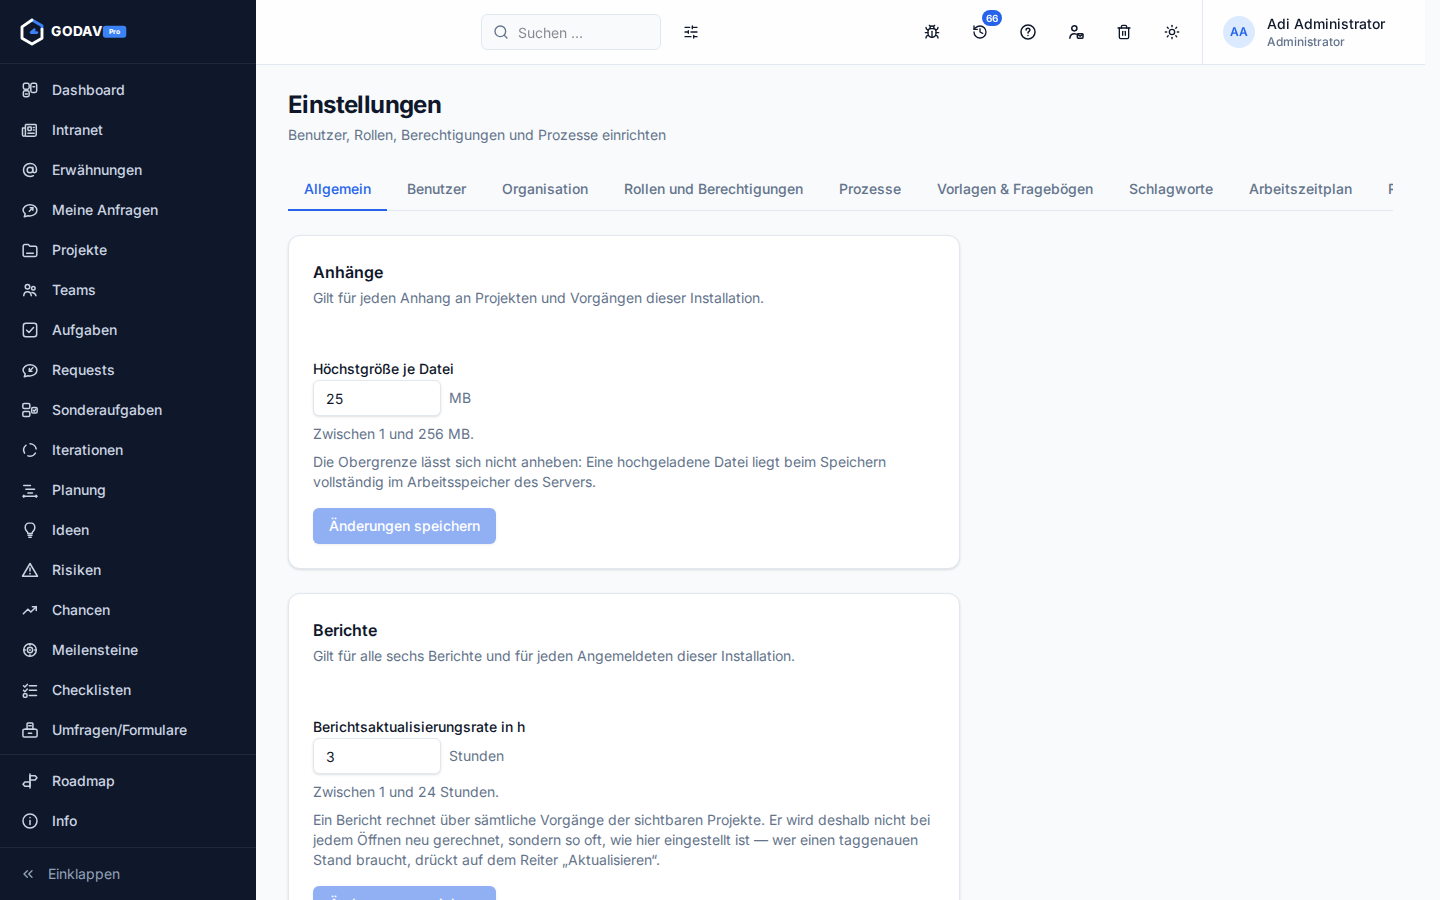Switch to the Prozesse tab
The image size is (1440, 900).
coord(870,189)
